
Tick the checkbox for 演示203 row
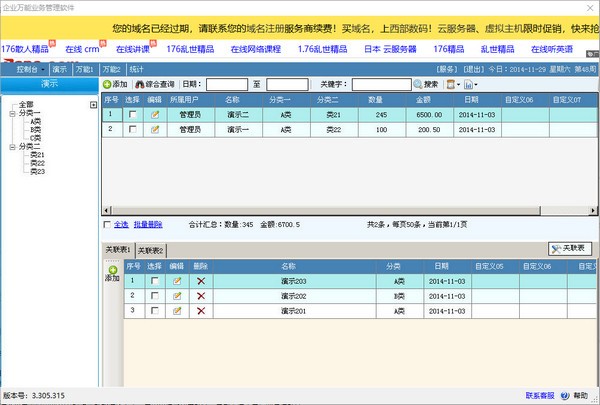coord(154,281)
